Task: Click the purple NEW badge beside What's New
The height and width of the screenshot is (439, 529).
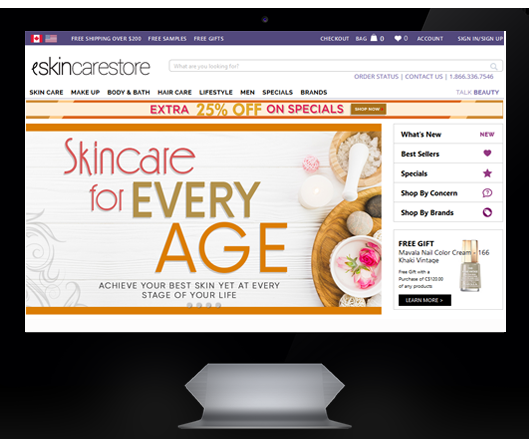Action: click(487, 134)
